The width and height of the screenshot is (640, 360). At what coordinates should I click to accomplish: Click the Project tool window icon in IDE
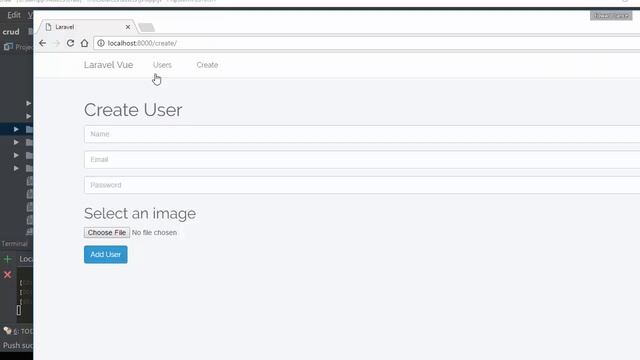(x=8, y=47)
